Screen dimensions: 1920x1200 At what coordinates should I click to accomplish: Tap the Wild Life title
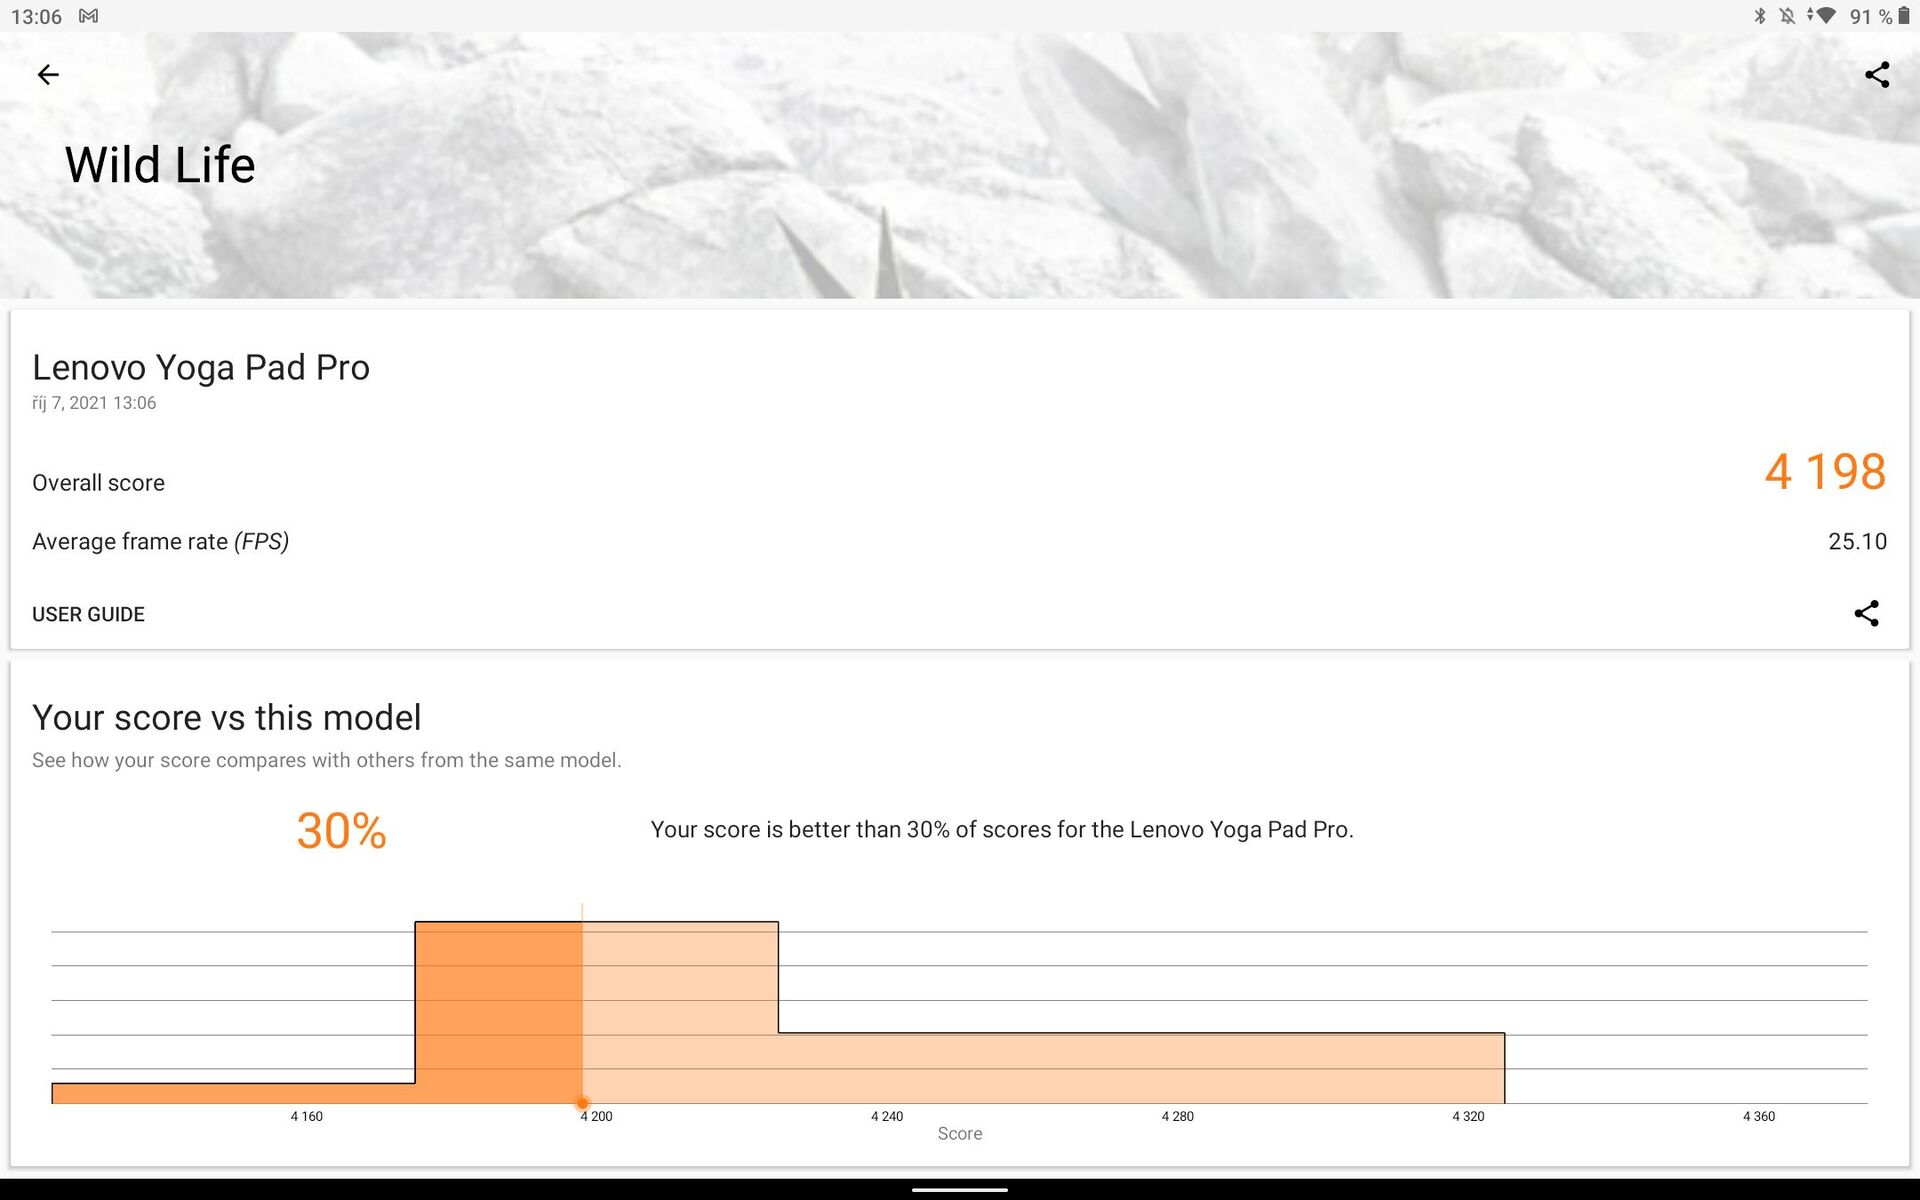point(160,165)
